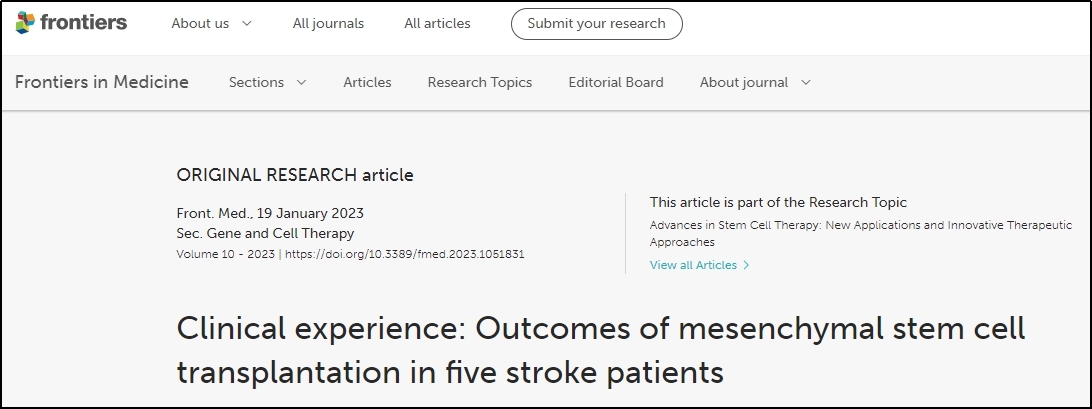Click the arrow next to View all Articles
1092x409 pixels.
point(747,265)
